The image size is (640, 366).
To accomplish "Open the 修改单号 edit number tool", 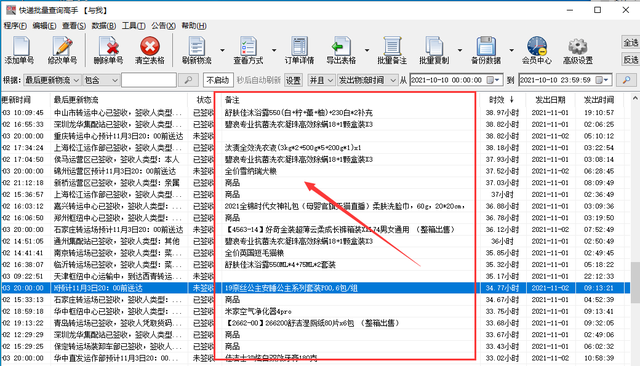I will tap(62, 50).
